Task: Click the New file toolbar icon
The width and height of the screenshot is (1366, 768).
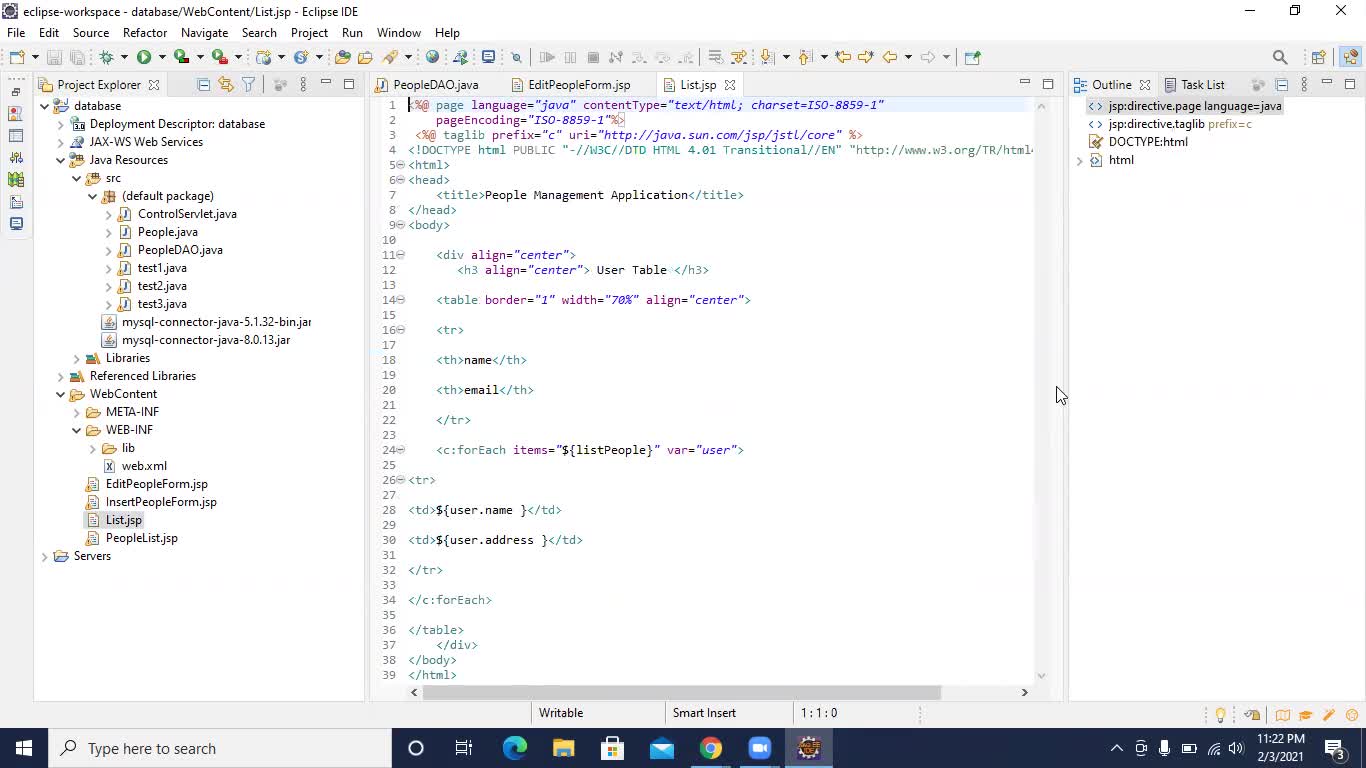Action: [17, 57]
